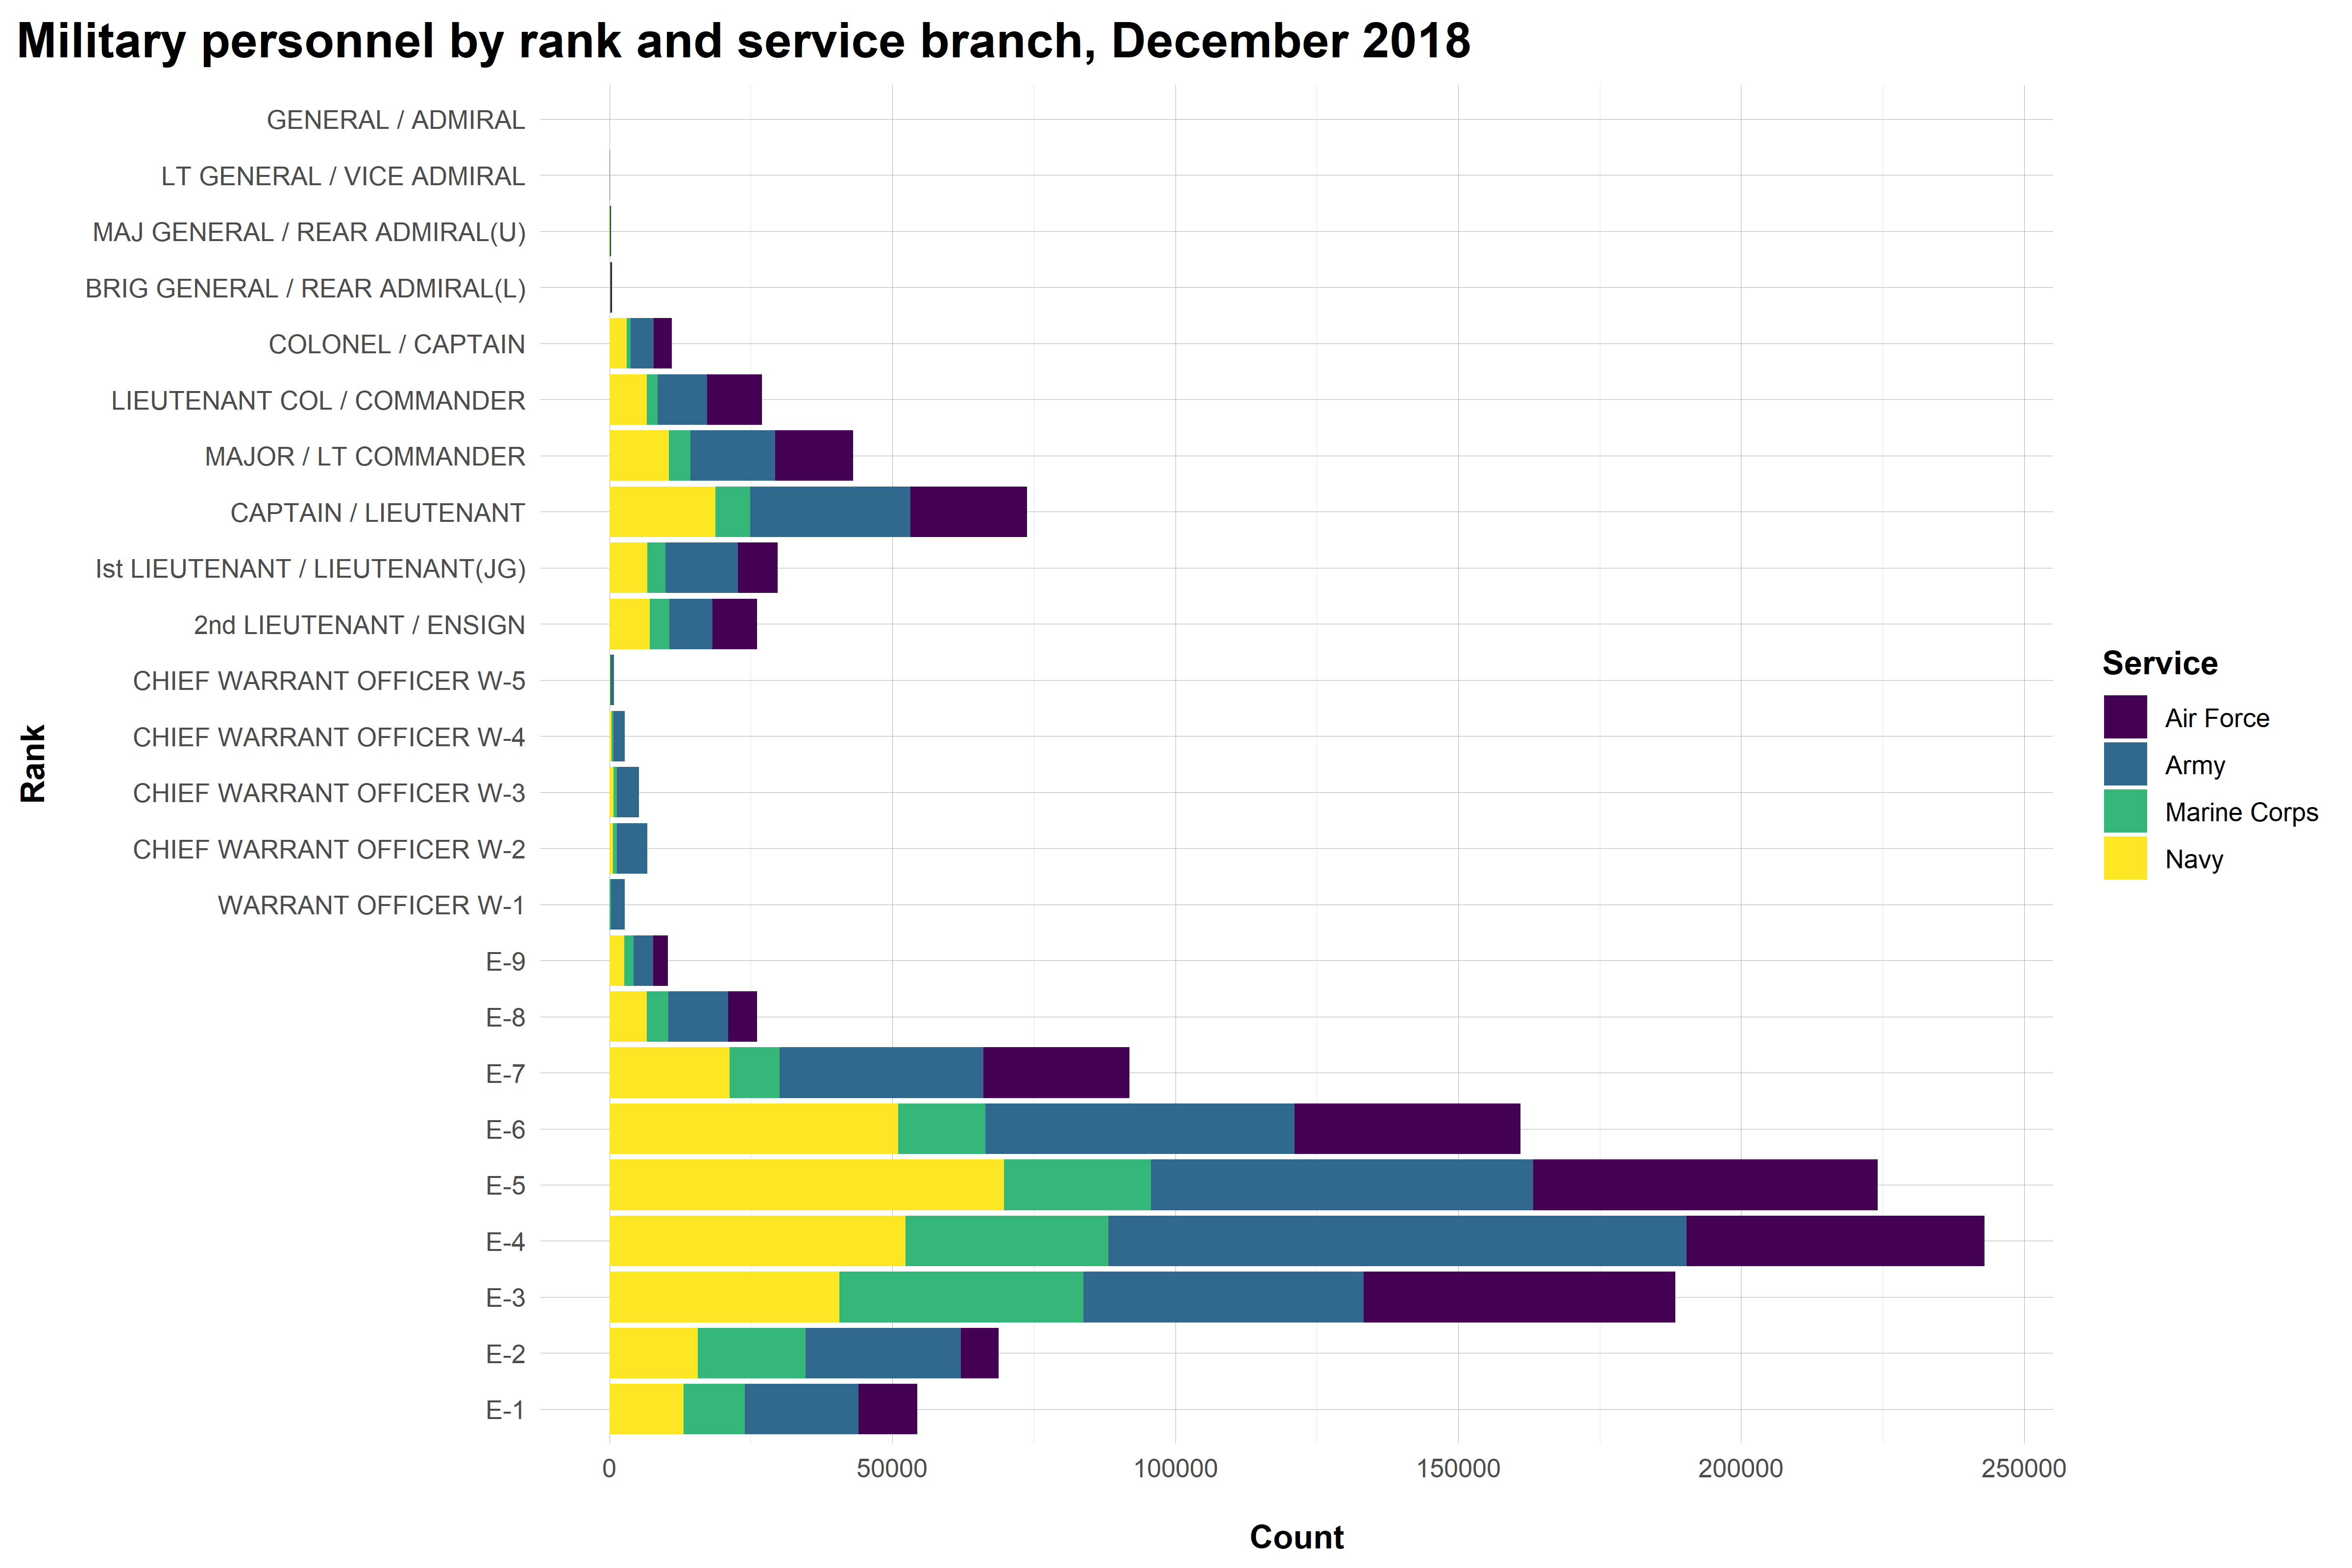The image size is (2352, 1568).
Task: Click the WARRANT OFFICER W-1 label
Action: click(371, 905)
